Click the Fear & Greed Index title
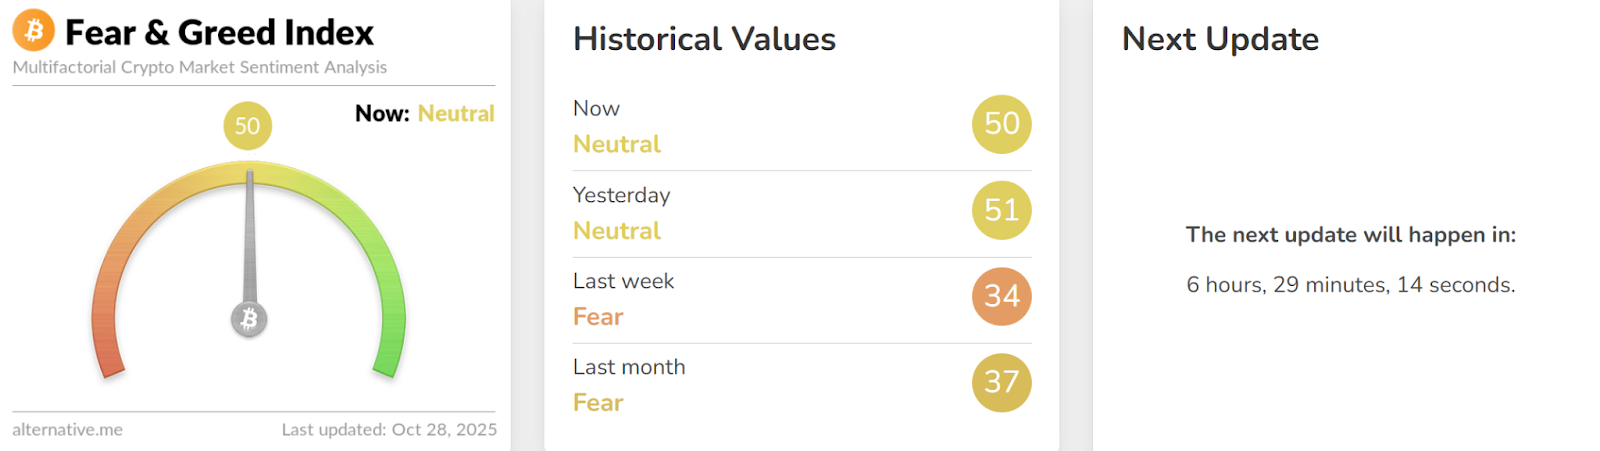 [219, 33]
